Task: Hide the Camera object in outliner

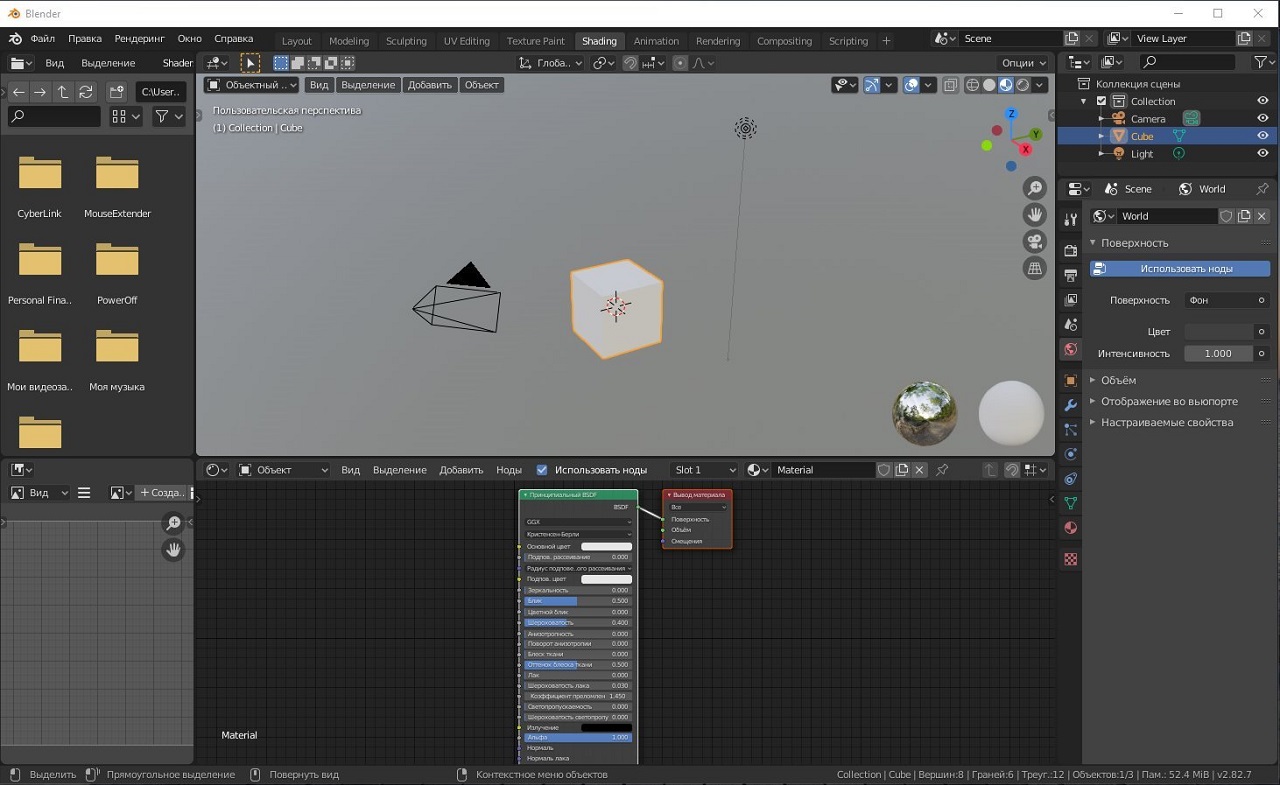Action: (x=1263, y=118)
